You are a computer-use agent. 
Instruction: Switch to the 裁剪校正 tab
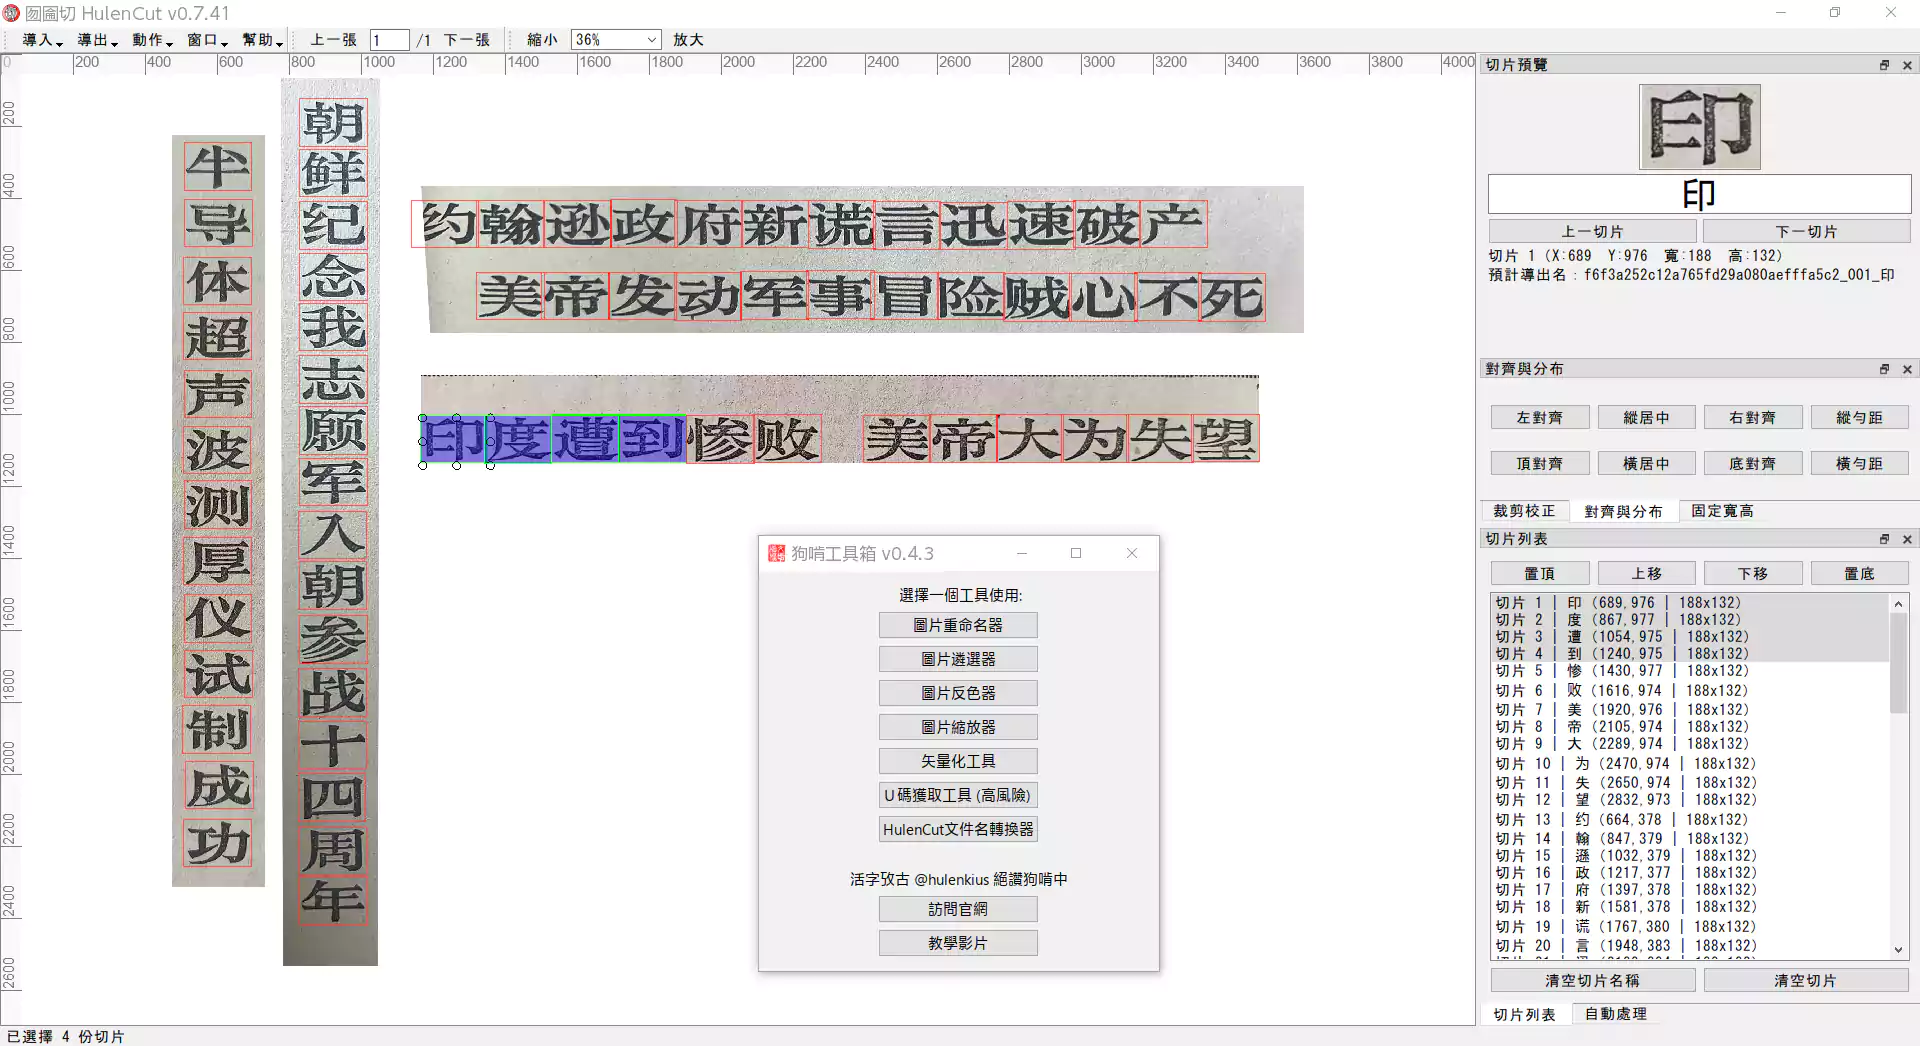coord(1525,511)
